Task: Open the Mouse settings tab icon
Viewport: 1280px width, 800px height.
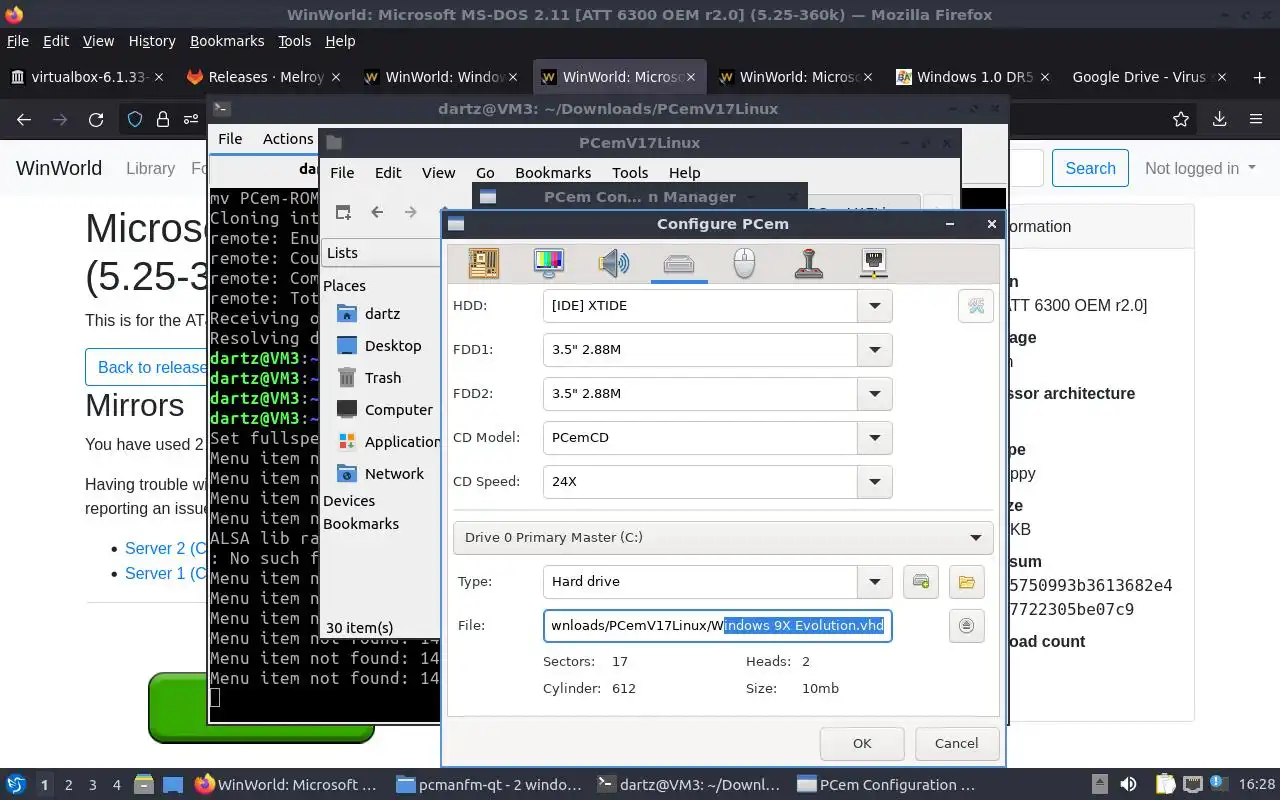Action: 744,263
